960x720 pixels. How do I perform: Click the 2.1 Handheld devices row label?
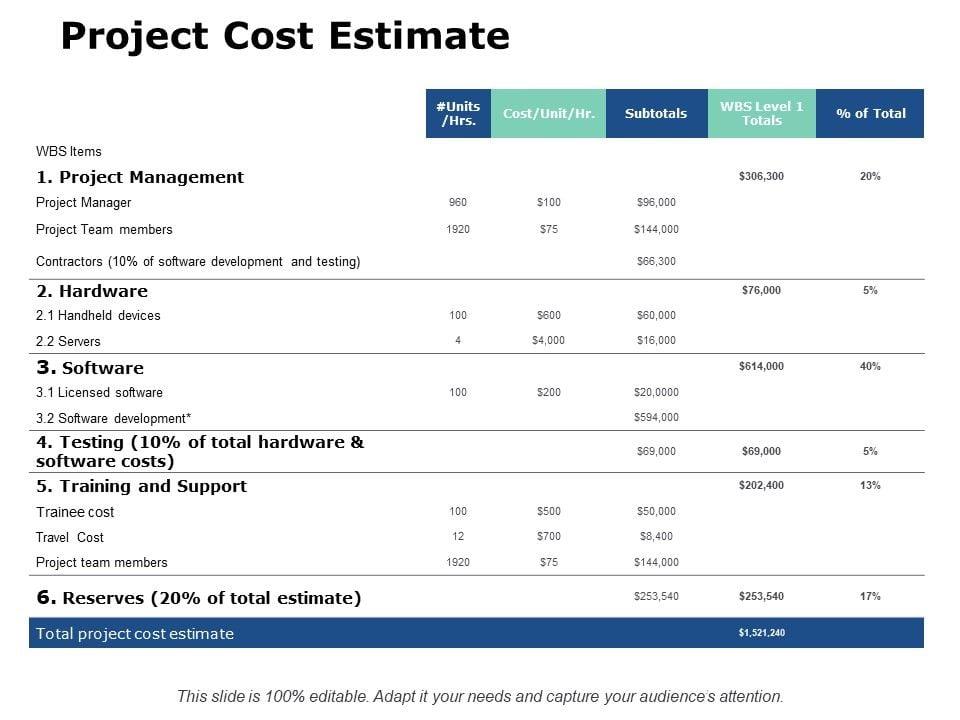tap(98, 316)
